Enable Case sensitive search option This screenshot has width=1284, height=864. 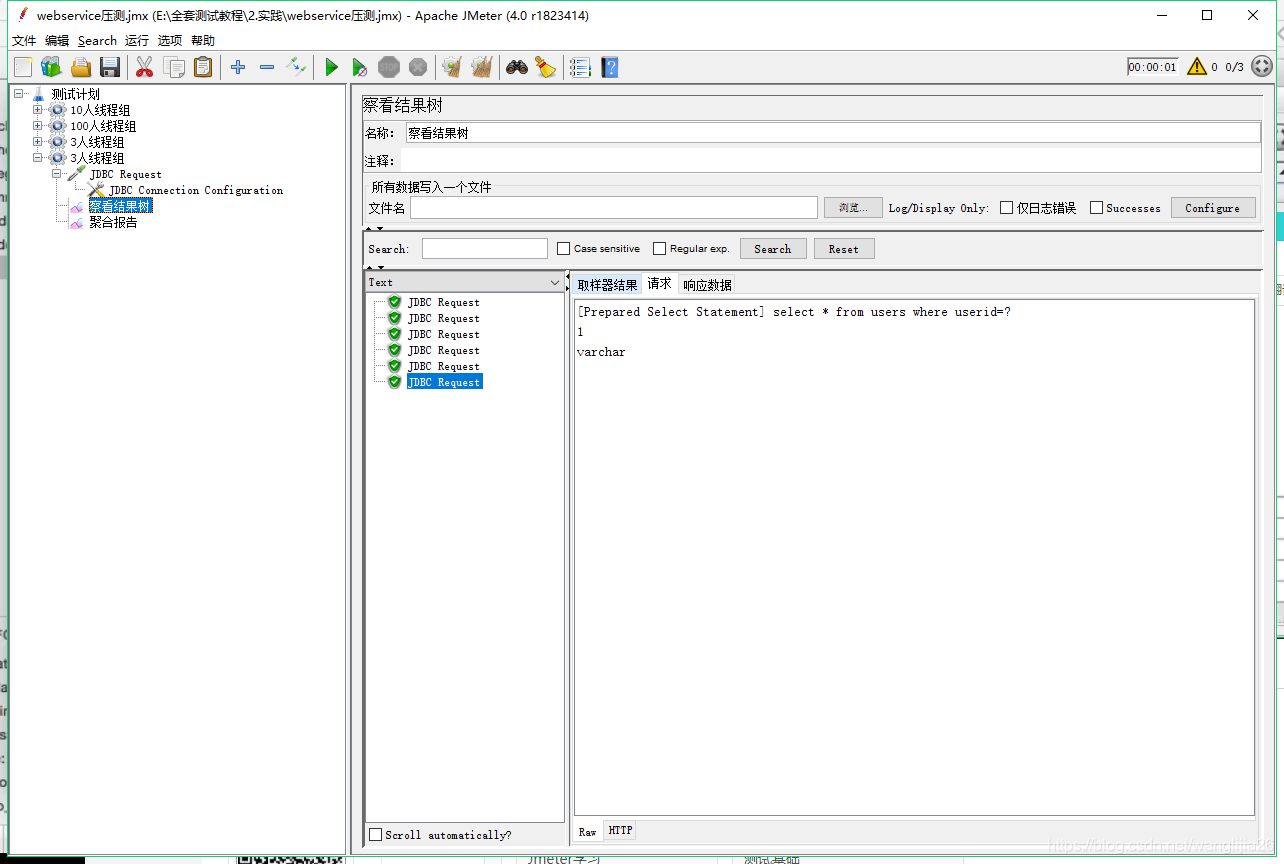[x=563, y=249]
